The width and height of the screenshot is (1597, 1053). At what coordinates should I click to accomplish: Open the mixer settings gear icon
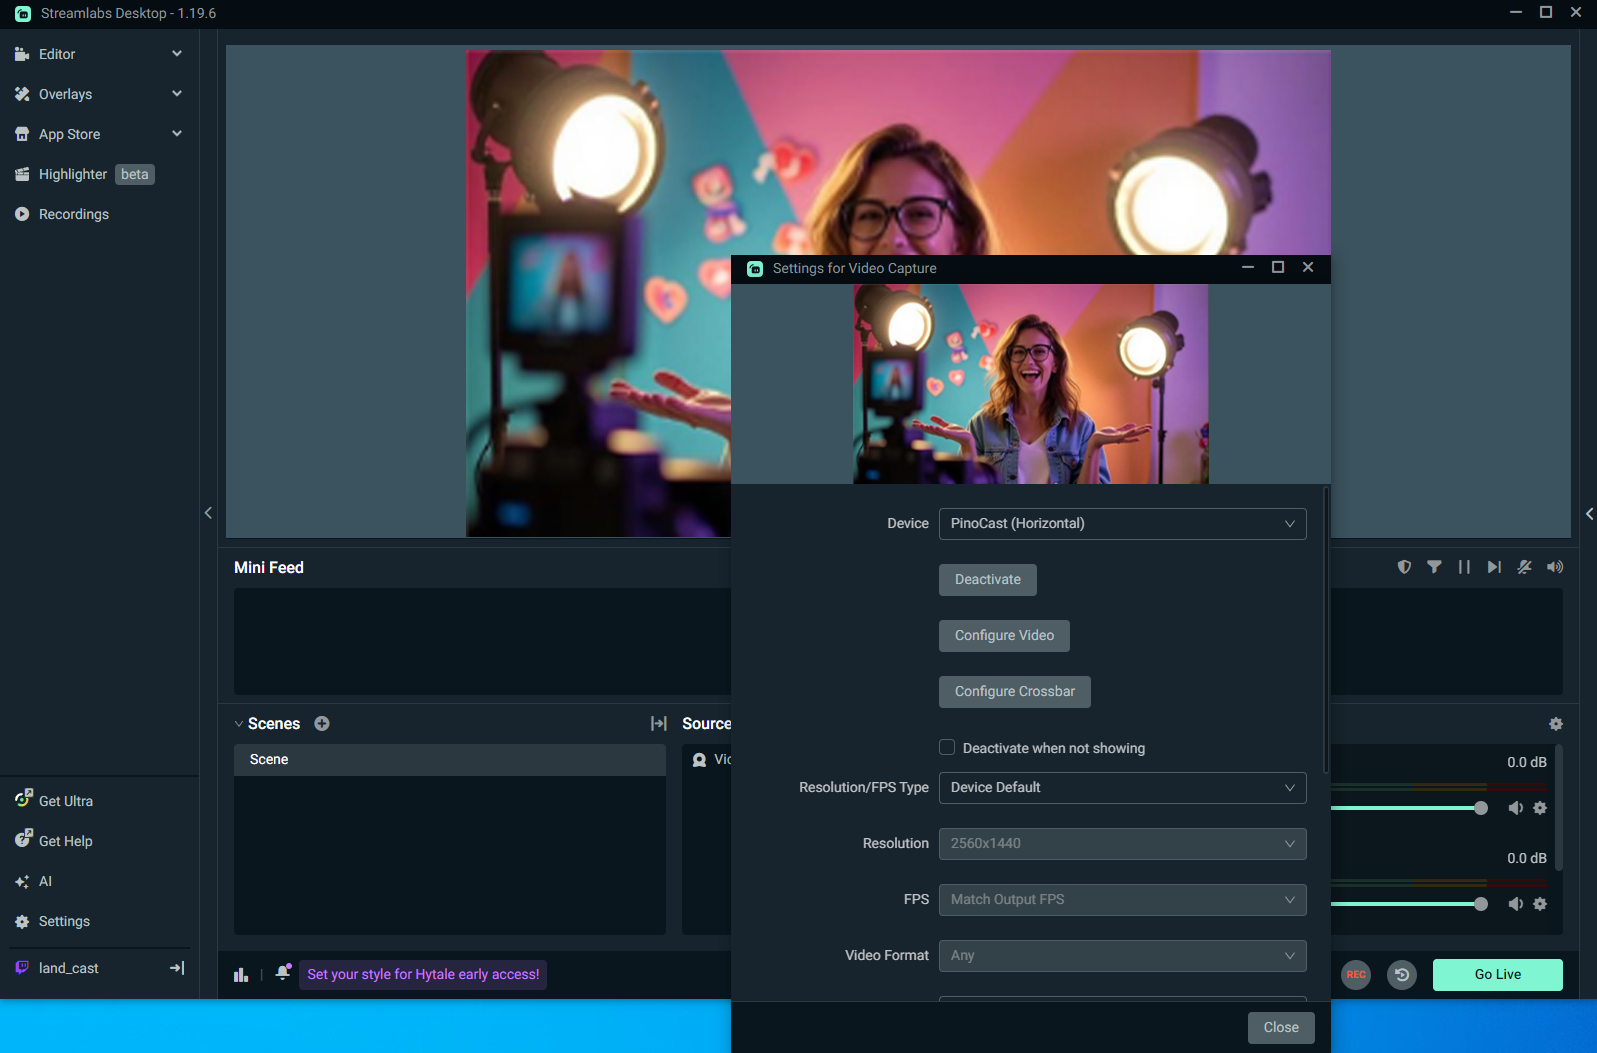1556,724
